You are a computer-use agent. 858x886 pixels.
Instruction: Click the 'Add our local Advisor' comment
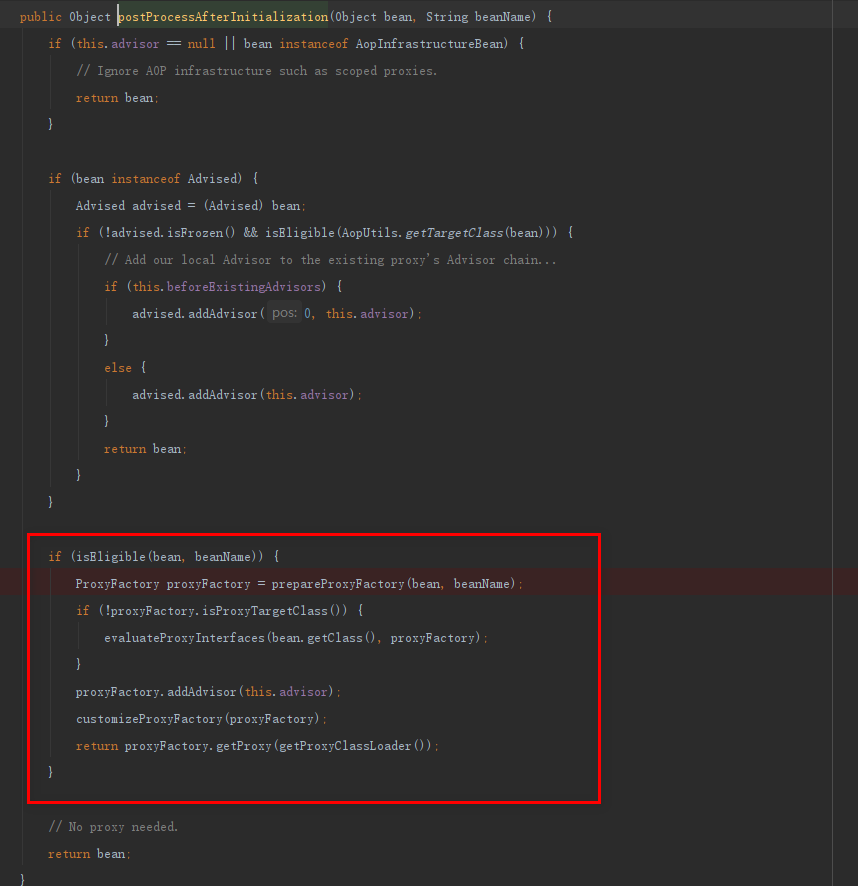330,260
